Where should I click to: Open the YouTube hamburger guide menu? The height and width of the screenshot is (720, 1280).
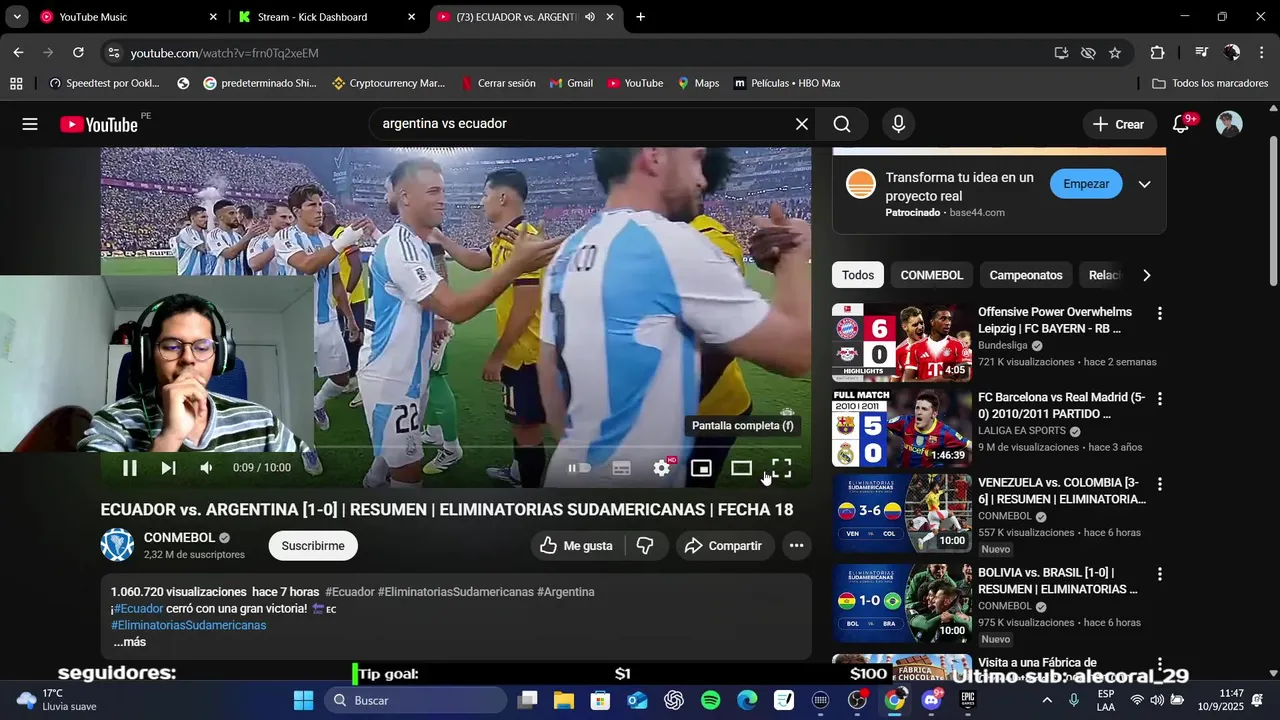pos(30,124)
